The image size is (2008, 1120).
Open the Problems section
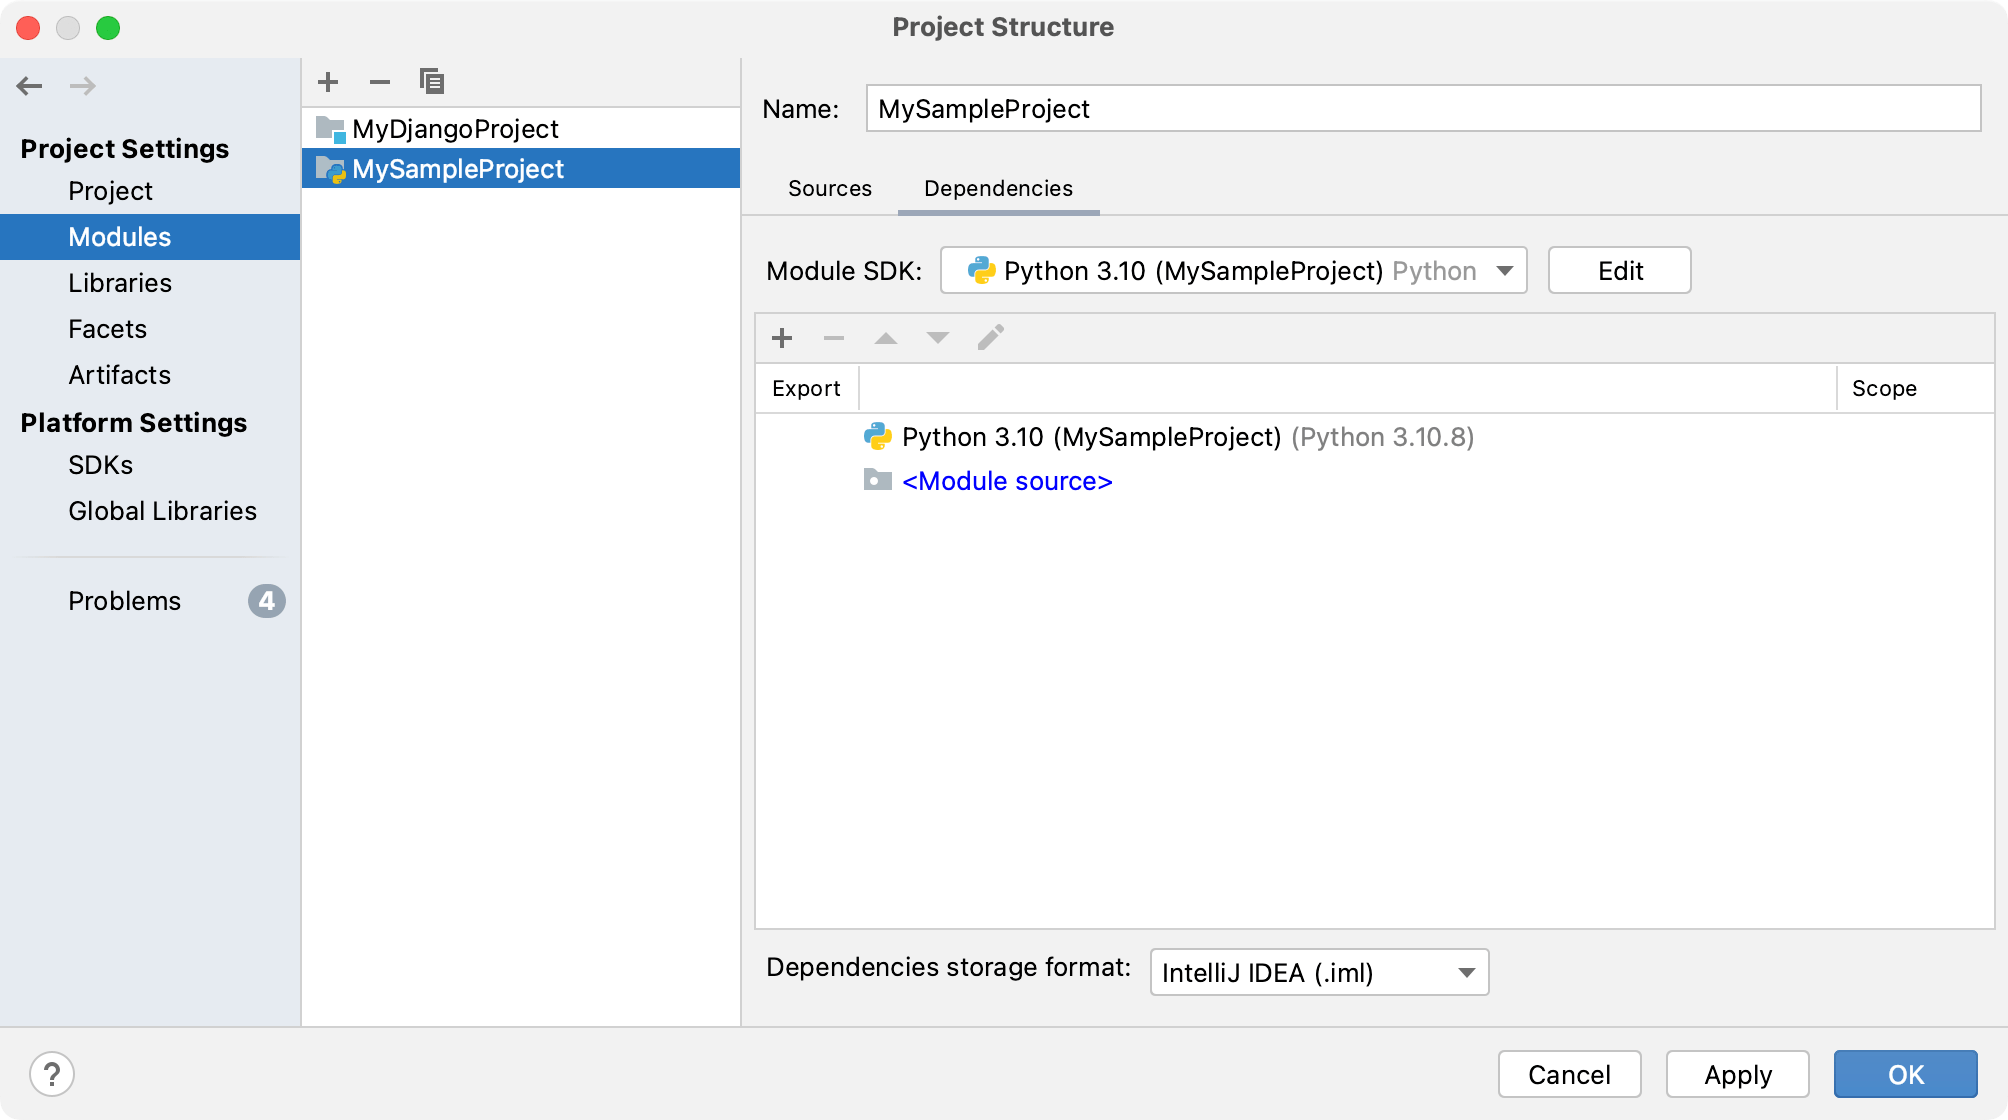(x=123, y=601)
